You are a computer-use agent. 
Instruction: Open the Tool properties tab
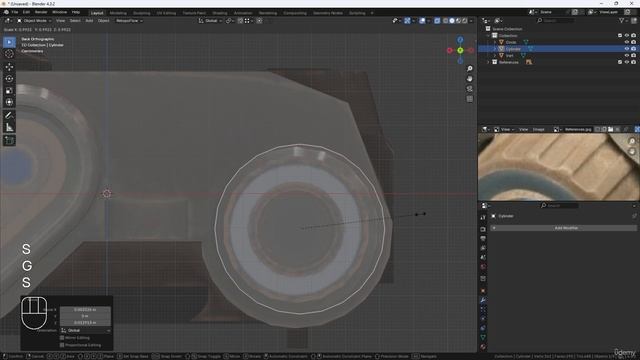pyautogui.click(x=483, y=218)
